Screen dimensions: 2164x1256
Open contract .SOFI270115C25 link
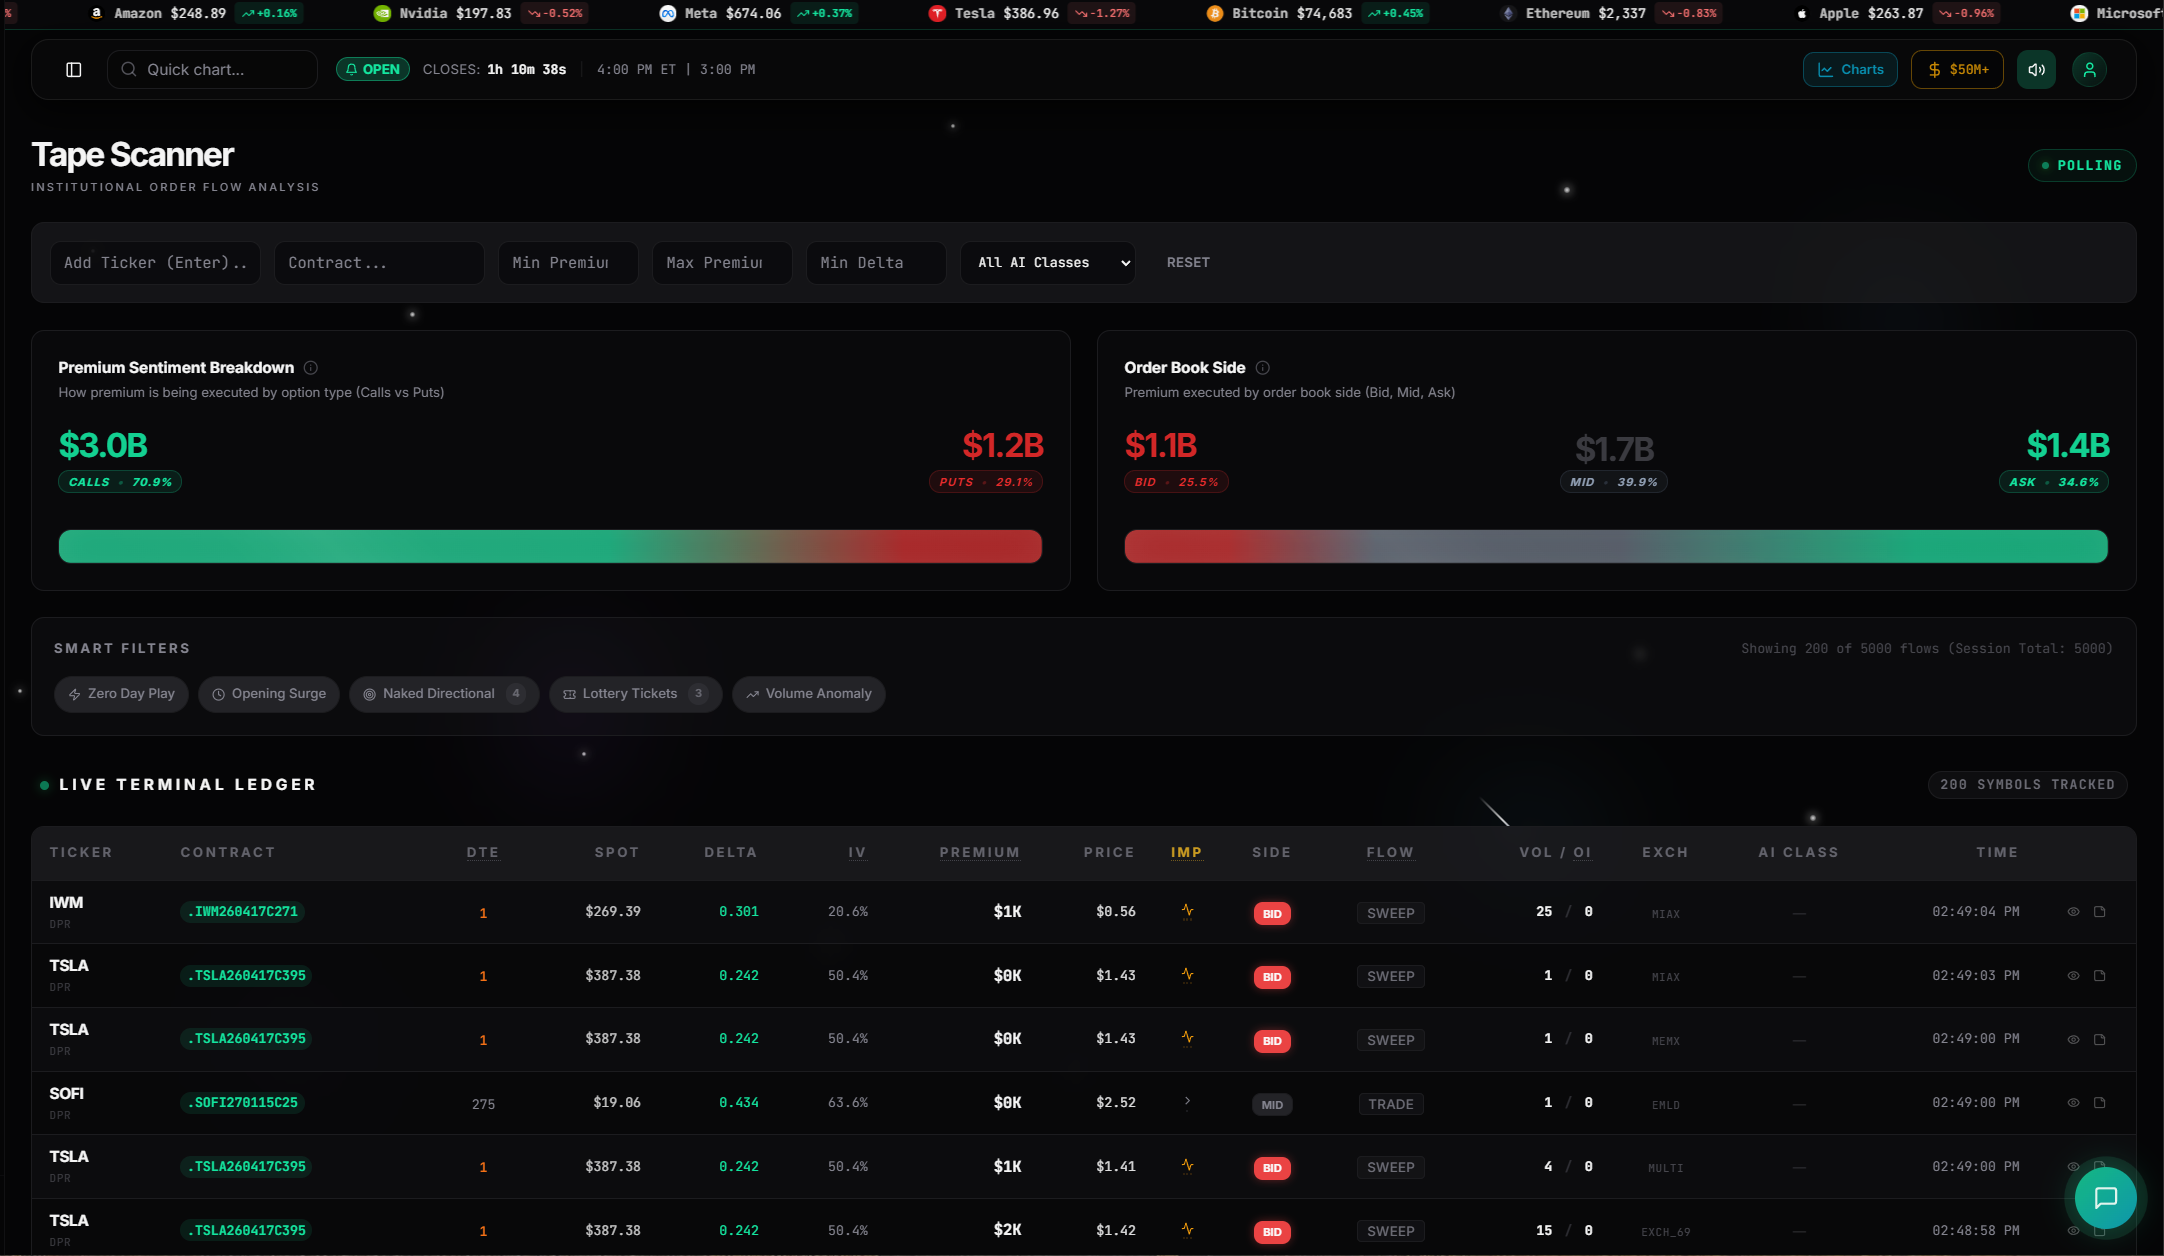click(x=242, y=1102)
